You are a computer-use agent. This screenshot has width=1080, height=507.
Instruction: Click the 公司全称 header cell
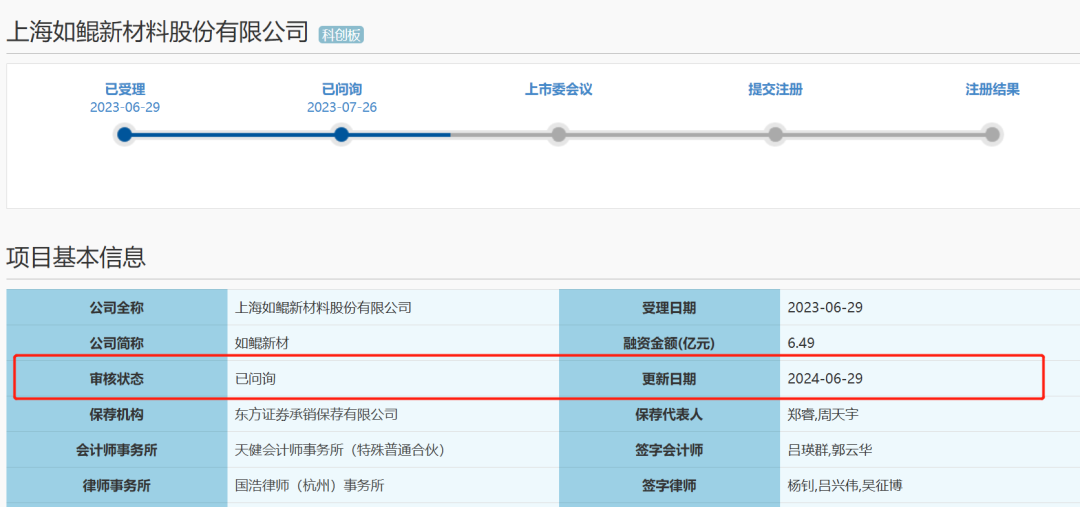click(117, 307)
